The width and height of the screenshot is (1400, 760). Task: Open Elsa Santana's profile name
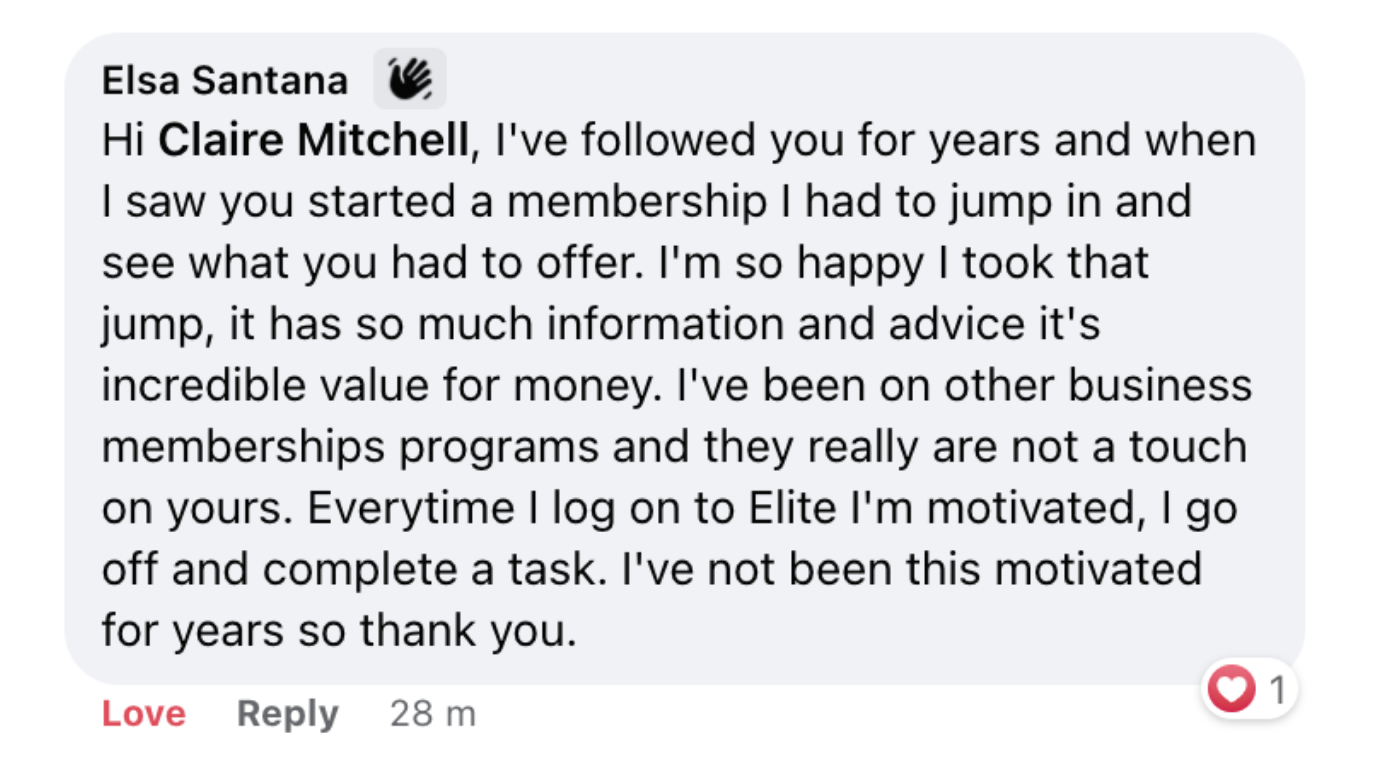(x=225, y=80)
